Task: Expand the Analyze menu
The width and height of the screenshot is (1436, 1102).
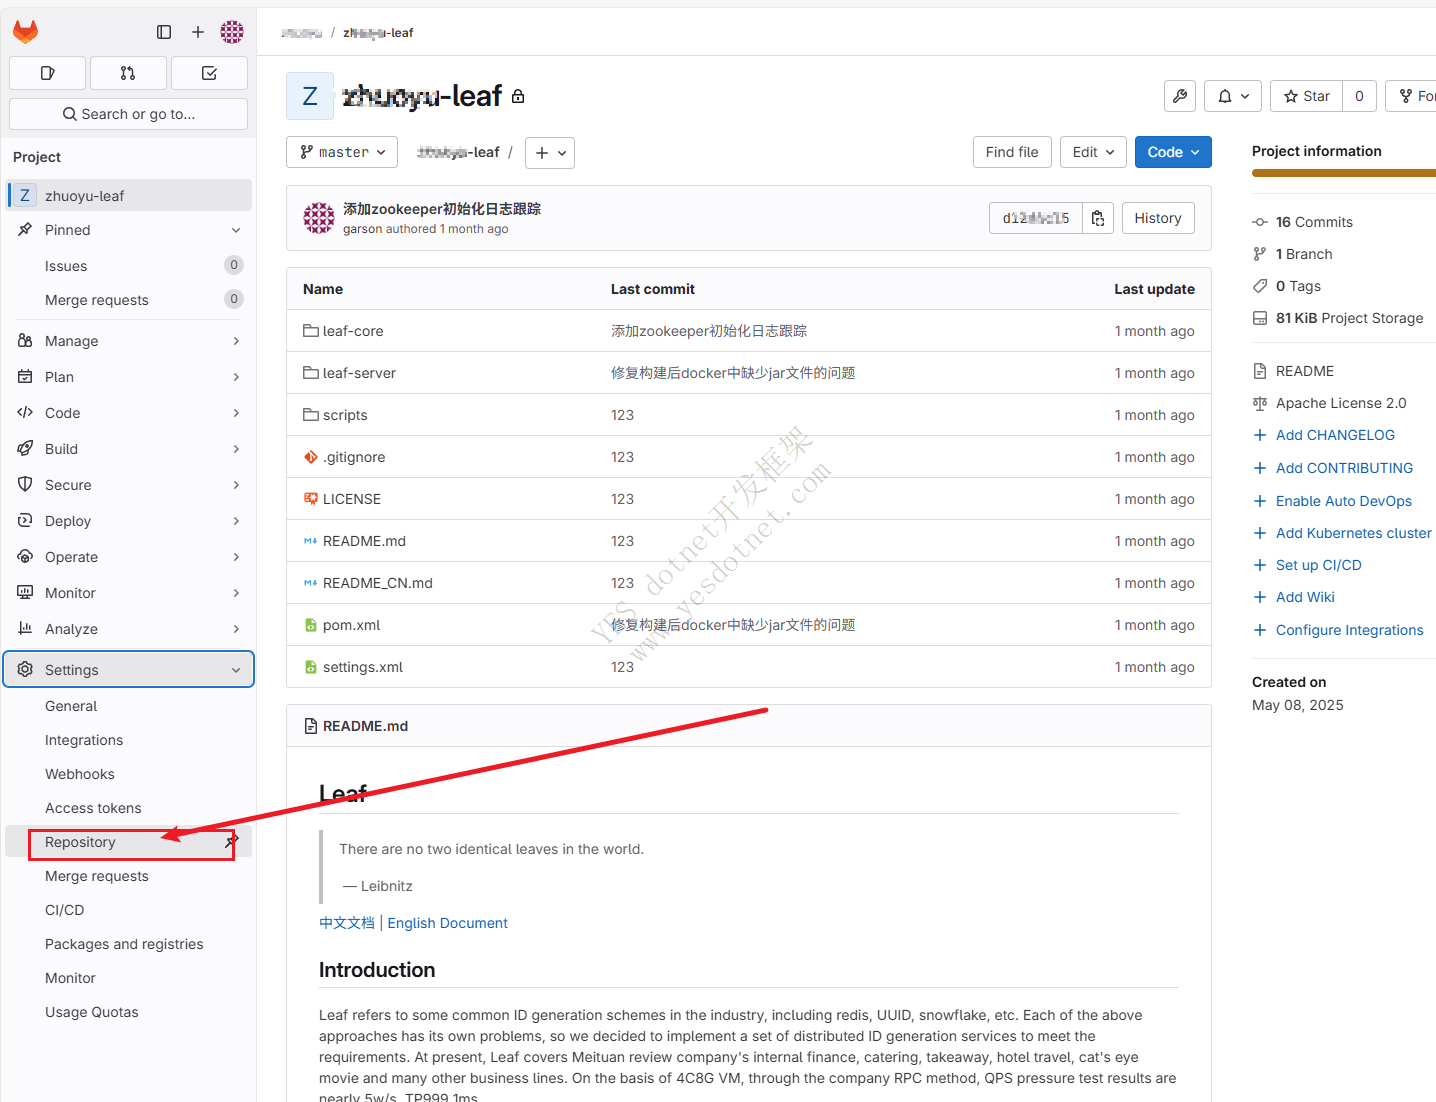Action: click(128, 629)
